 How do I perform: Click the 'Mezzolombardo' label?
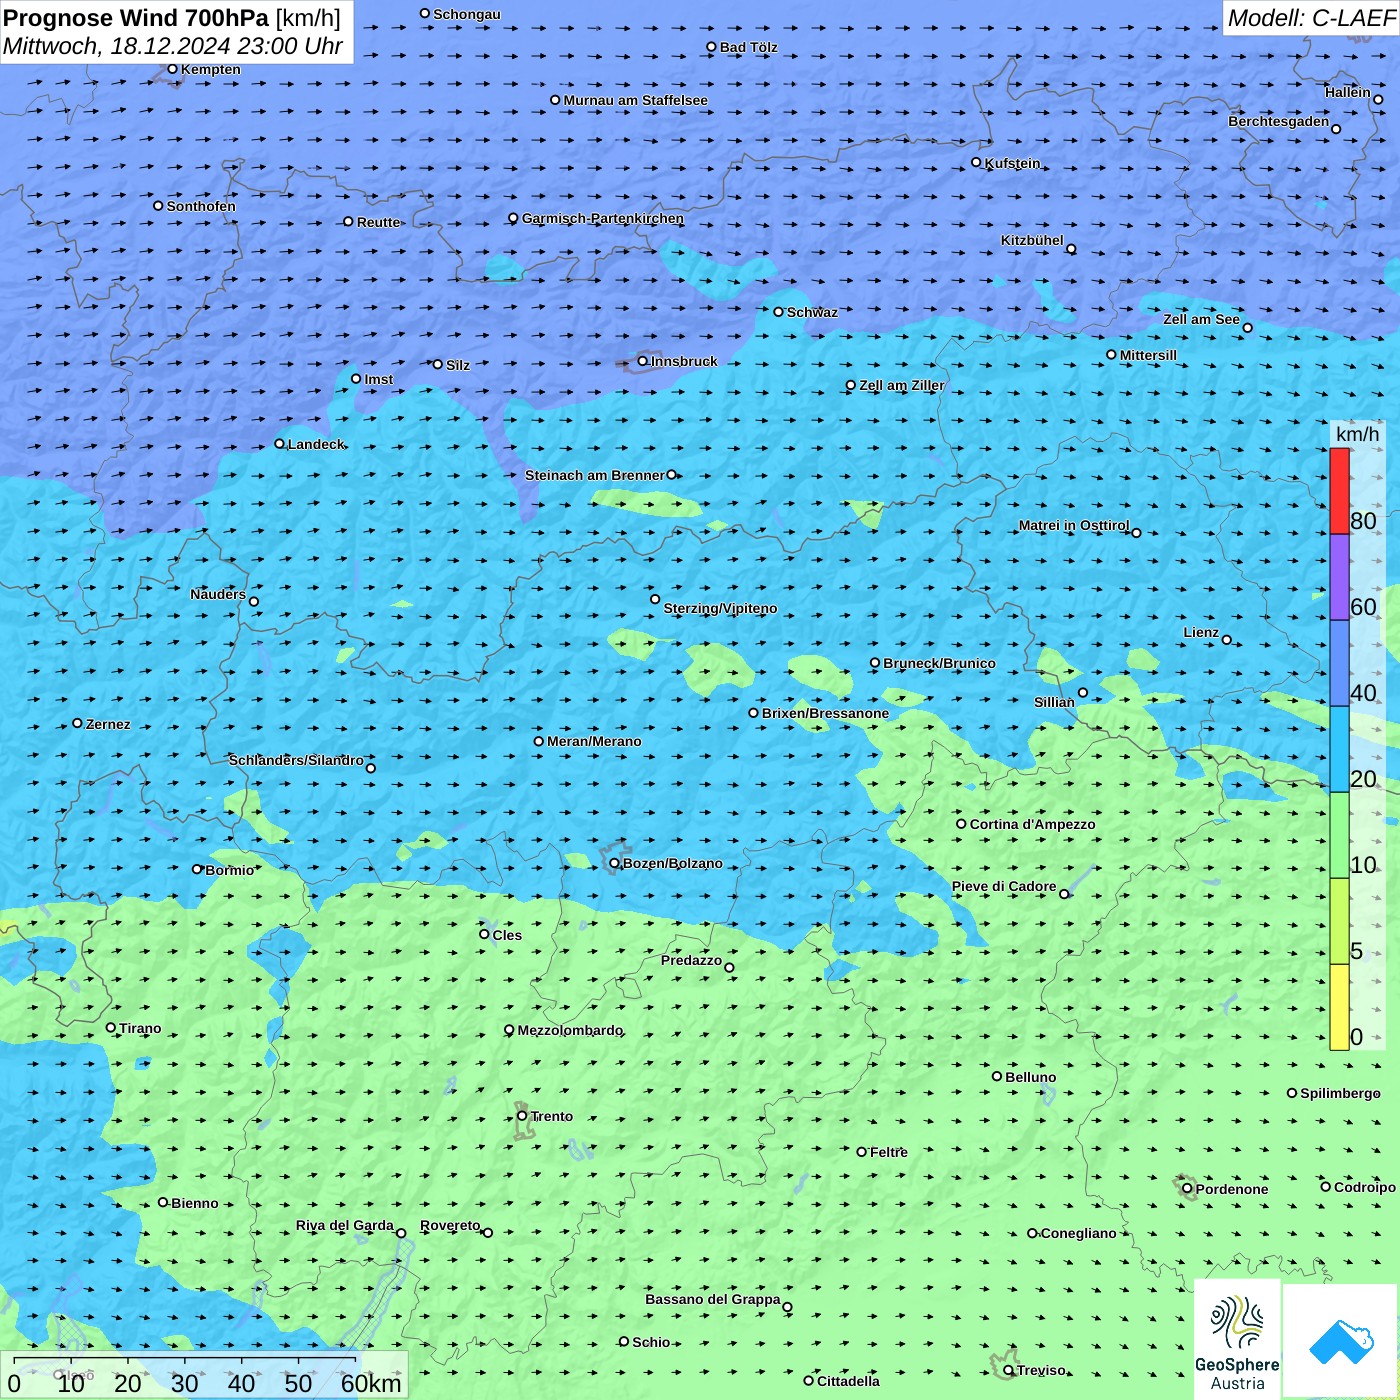point(570,1030)
